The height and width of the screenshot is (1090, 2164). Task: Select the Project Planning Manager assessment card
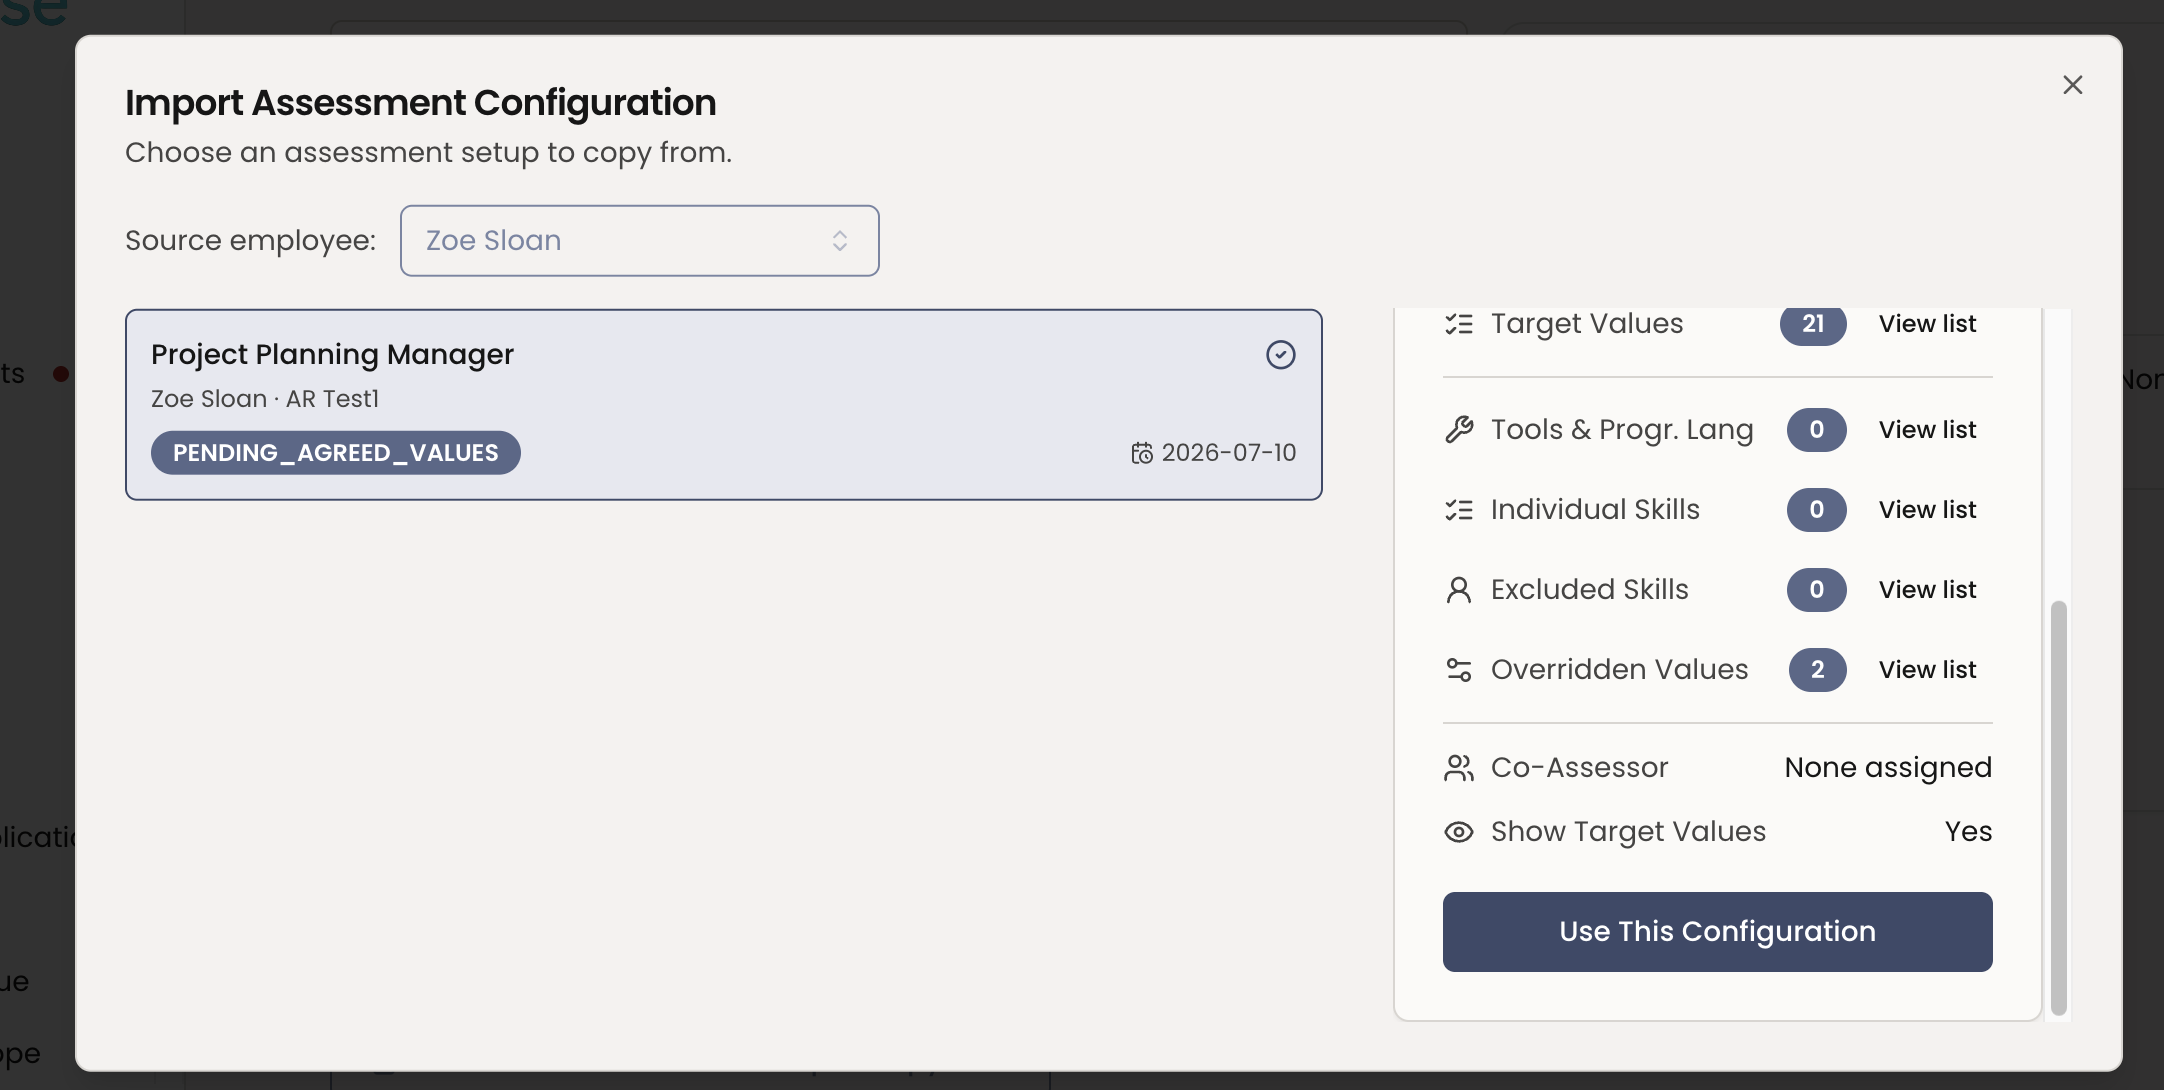pyautogui.click(x=724, y=405)
